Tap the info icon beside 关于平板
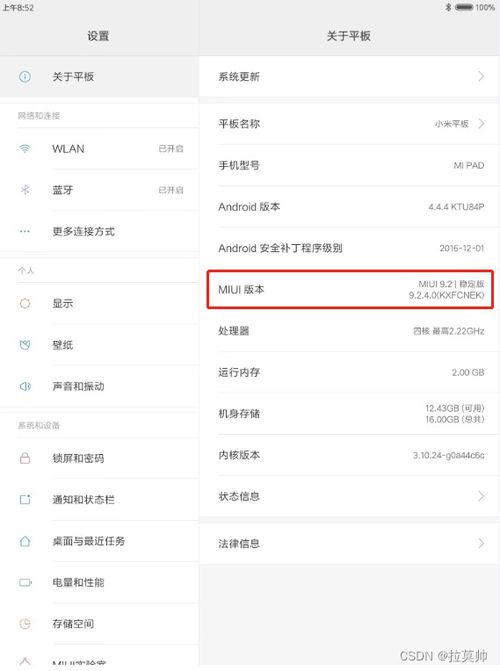This screenshot has height=671, width=500. pos(25,77)
